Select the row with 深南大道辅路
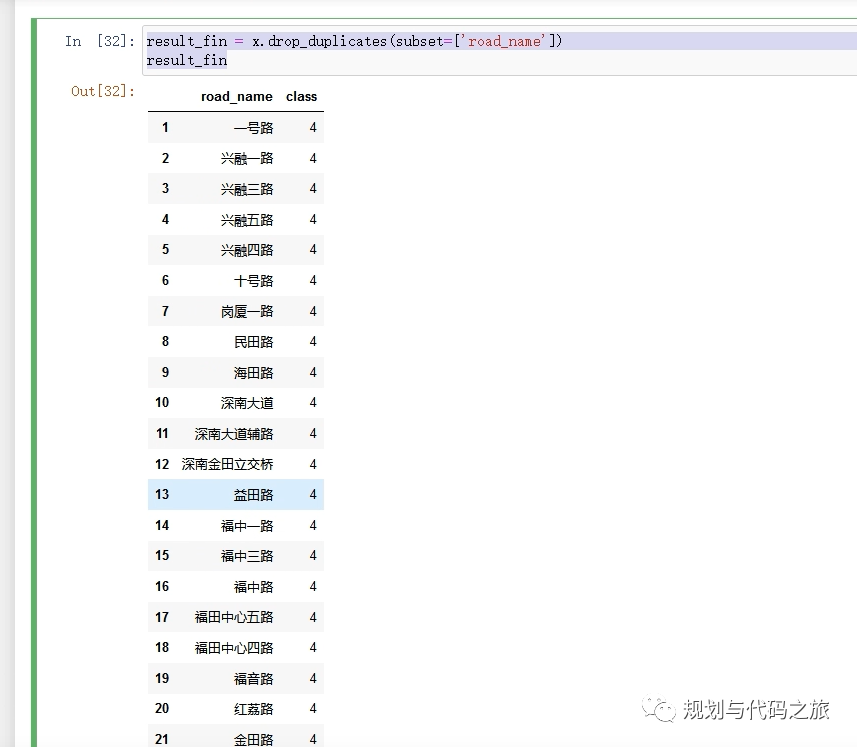The height and width of the screenshot is (747, 857). point(236,433)
